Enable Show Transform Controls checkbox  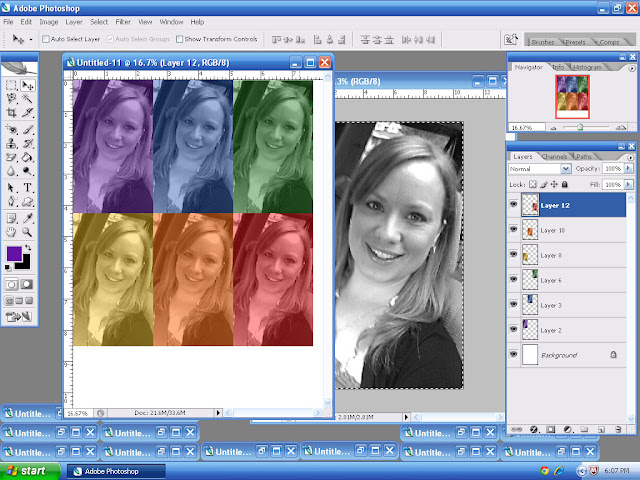click(179, 39)
